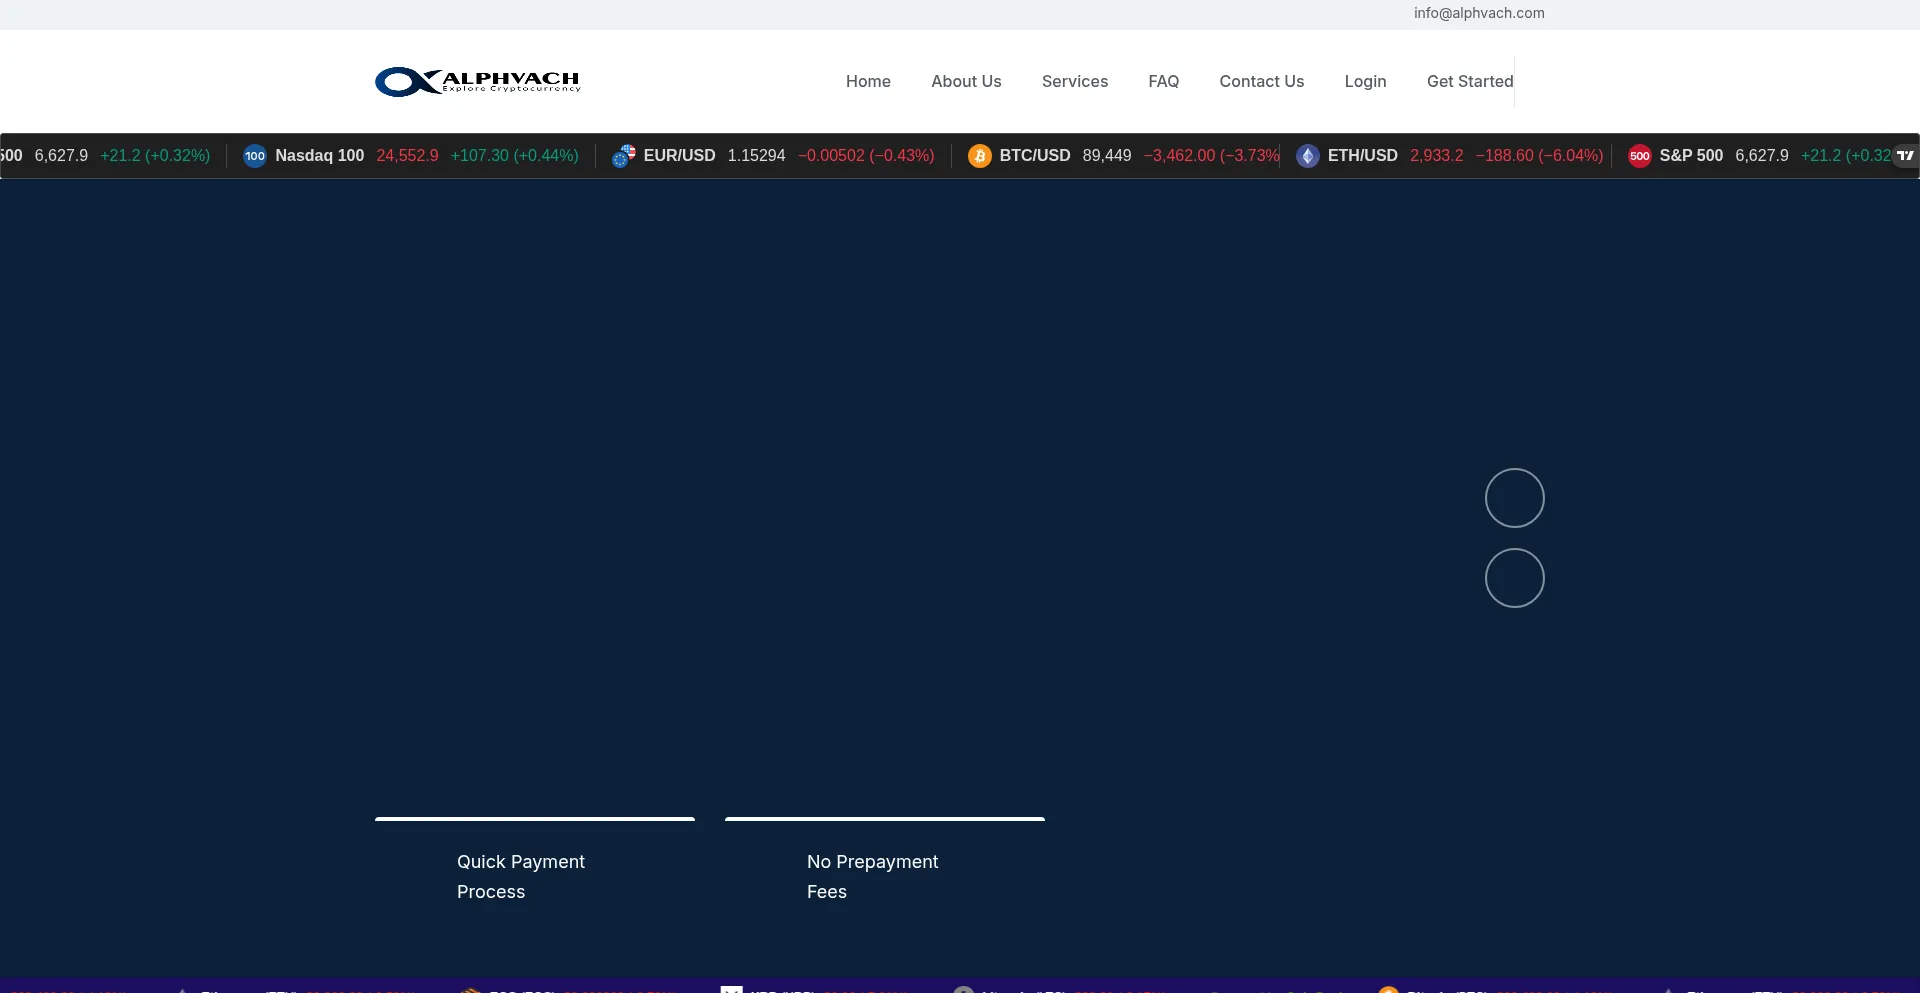This screenshot has width=1920, height=993.
Task: Click the Login link
Action: point(1365,81)
